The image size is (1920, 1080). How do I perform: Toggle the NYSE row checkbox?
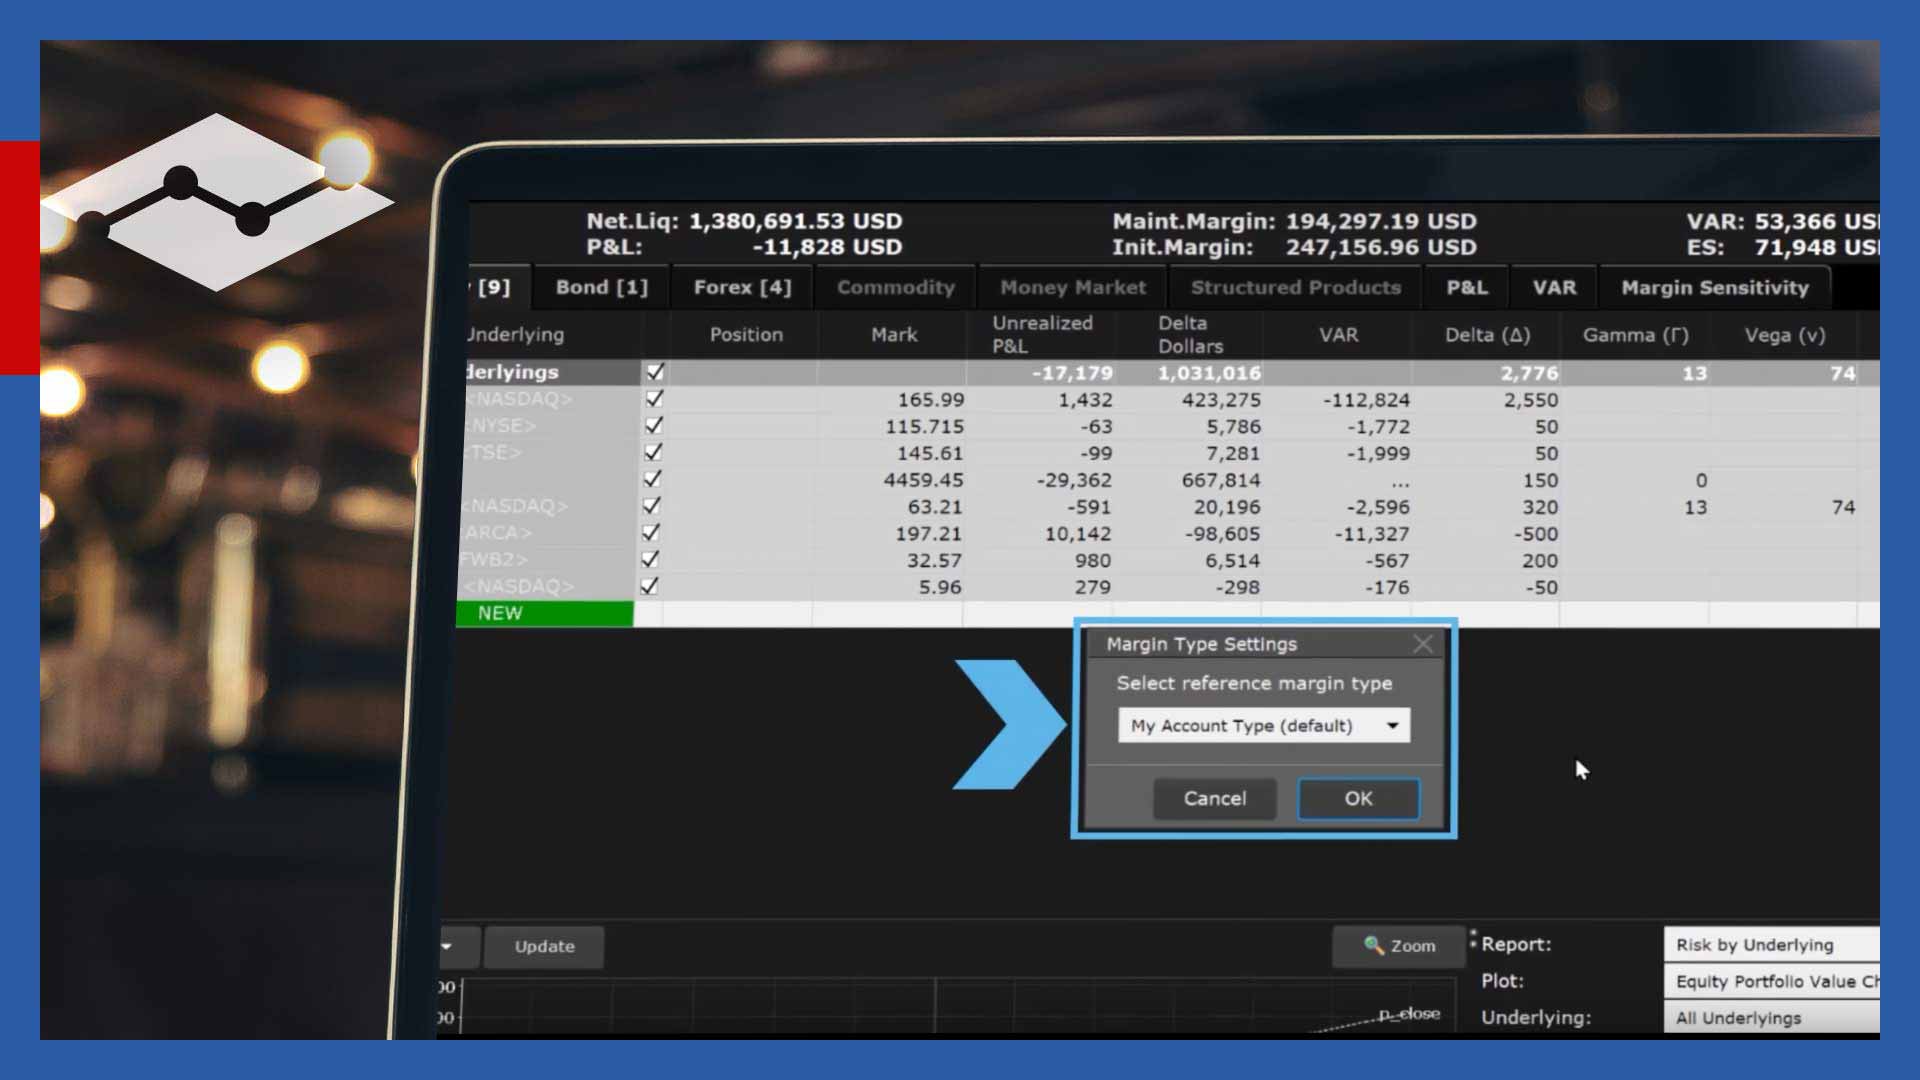(x=654, y=426)
